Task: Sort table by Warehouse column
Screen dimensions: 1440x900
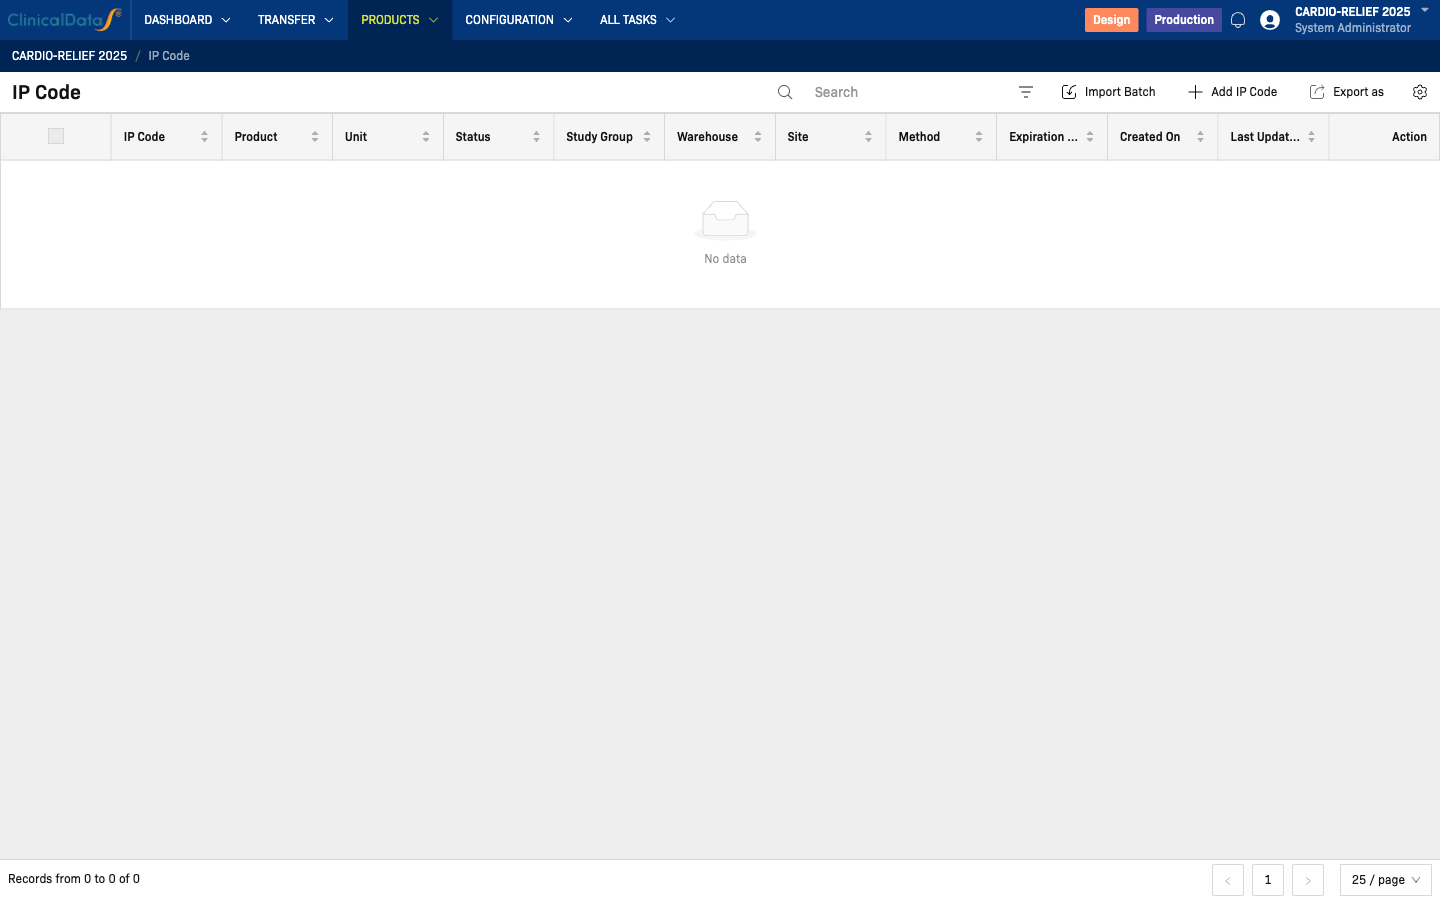Action: tap(757, 137)
